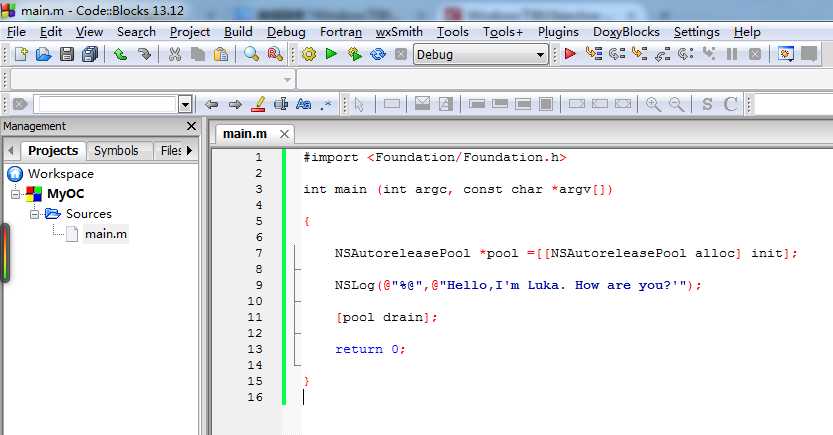This screenshot has height=435, width=833.
Task: Step into debug icon
Action: point(640,54)
